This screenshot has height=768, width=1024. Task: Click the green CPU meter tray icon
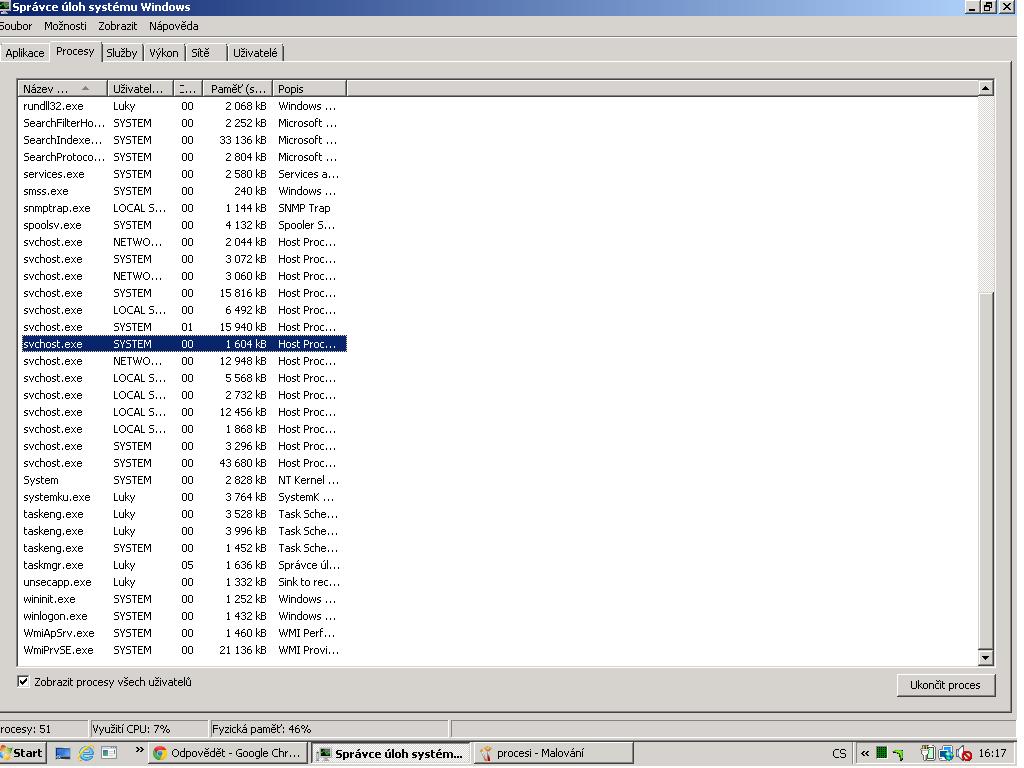tap(881, 753)
